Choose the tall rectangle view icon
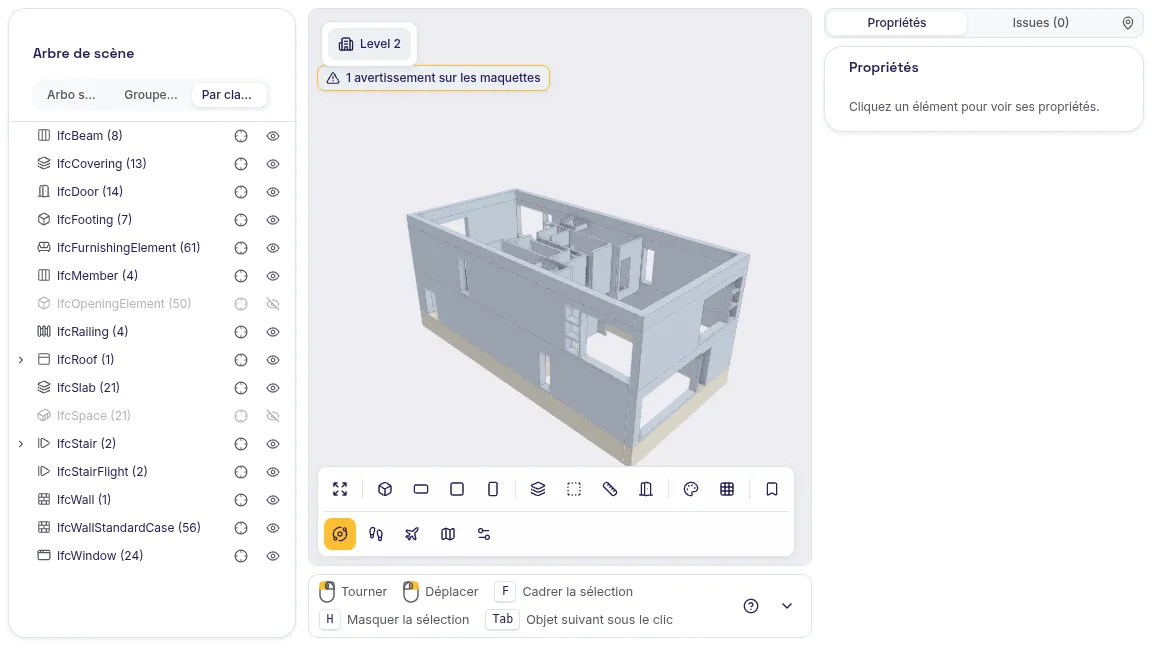 pyautogui.click(x=493, y=489)
